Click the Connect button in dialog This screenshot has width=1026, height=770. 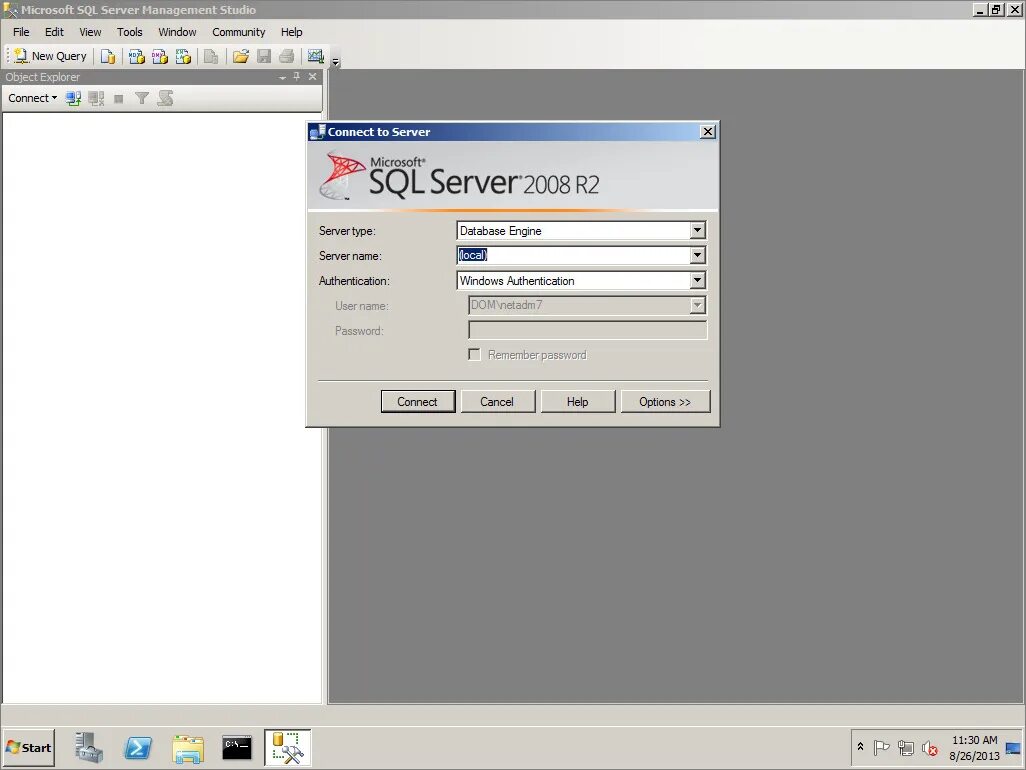417,402
